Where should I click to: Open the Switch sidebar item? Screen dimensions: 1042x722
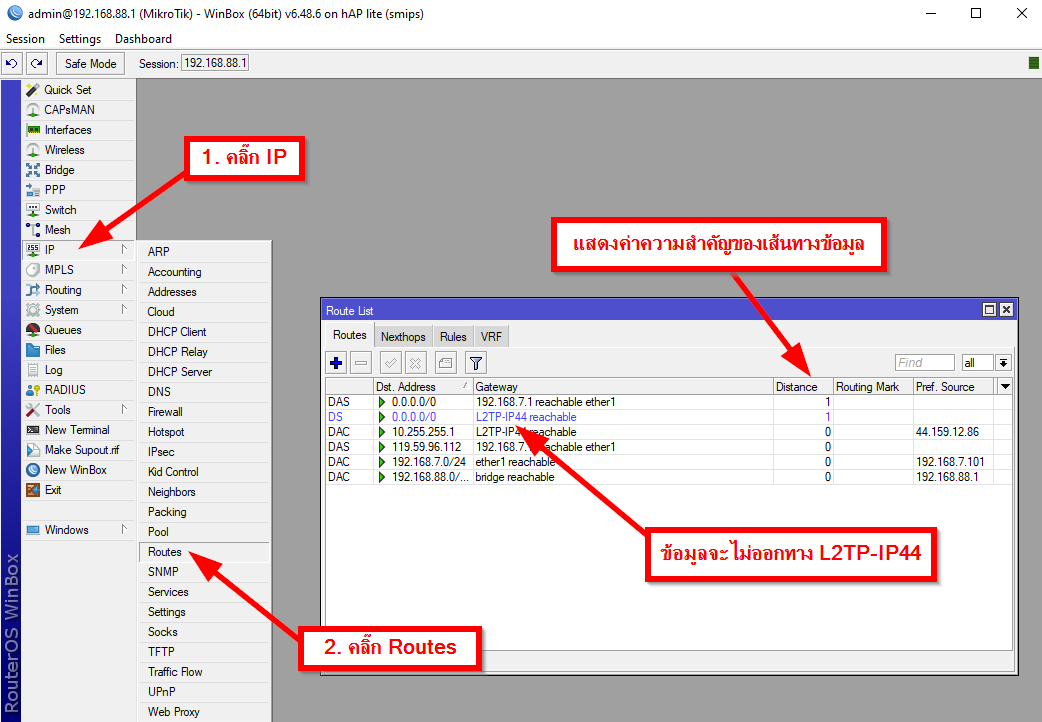pyautogui.click(x=78, y=209)
